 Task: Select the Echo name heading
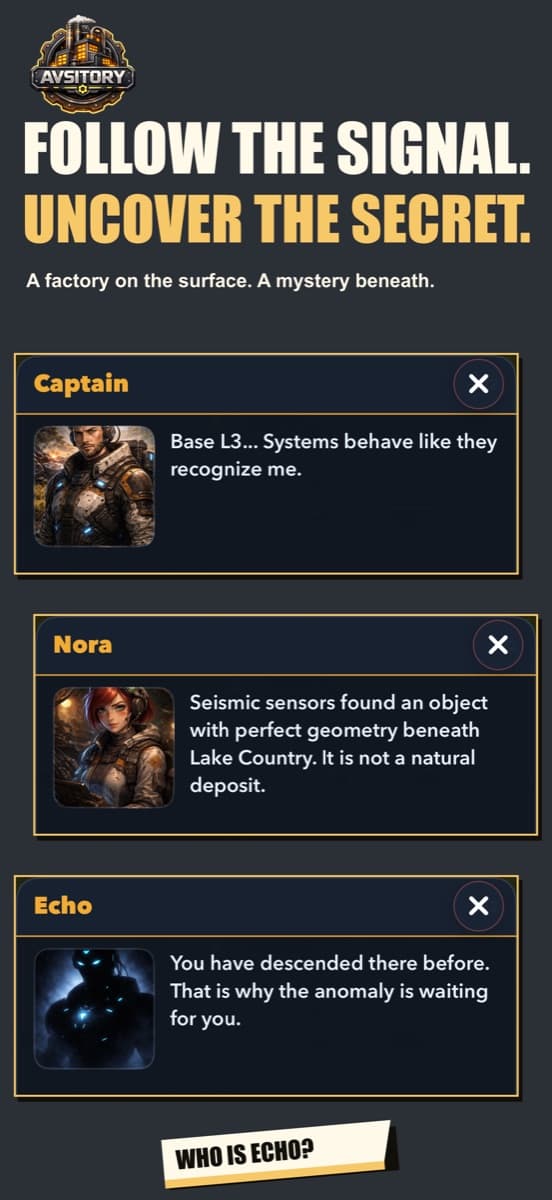tap(63, 906)
